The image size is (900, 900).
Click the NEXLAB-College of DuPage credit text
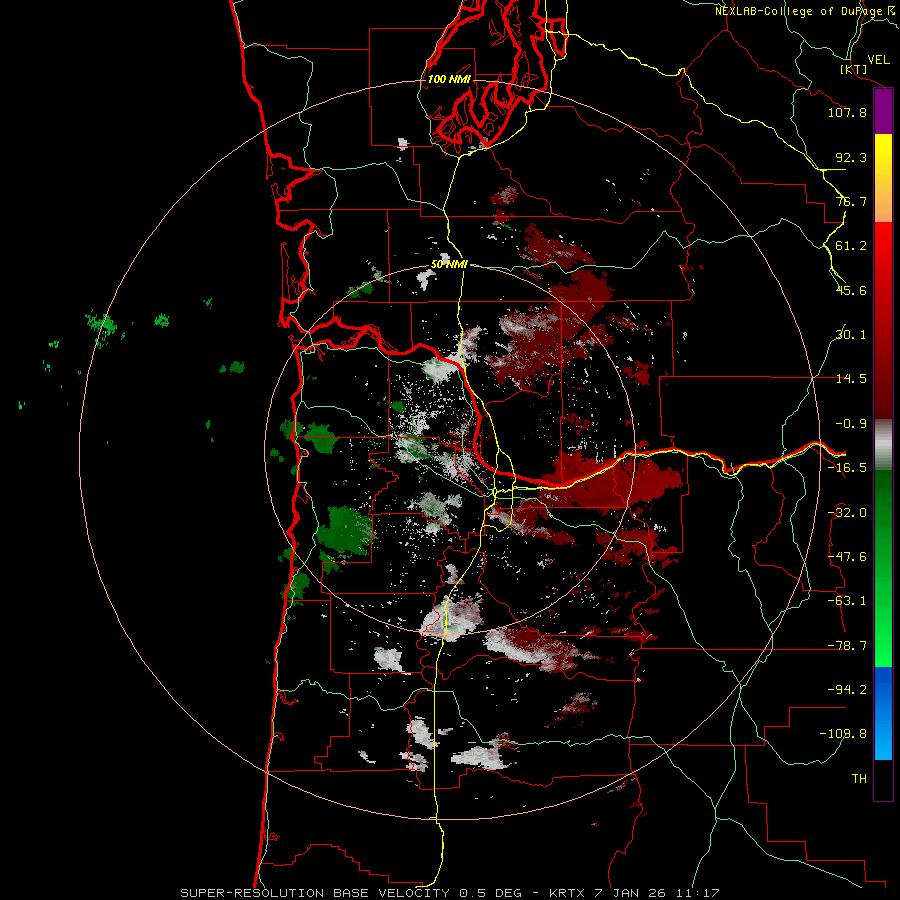[x=803, y=11]
